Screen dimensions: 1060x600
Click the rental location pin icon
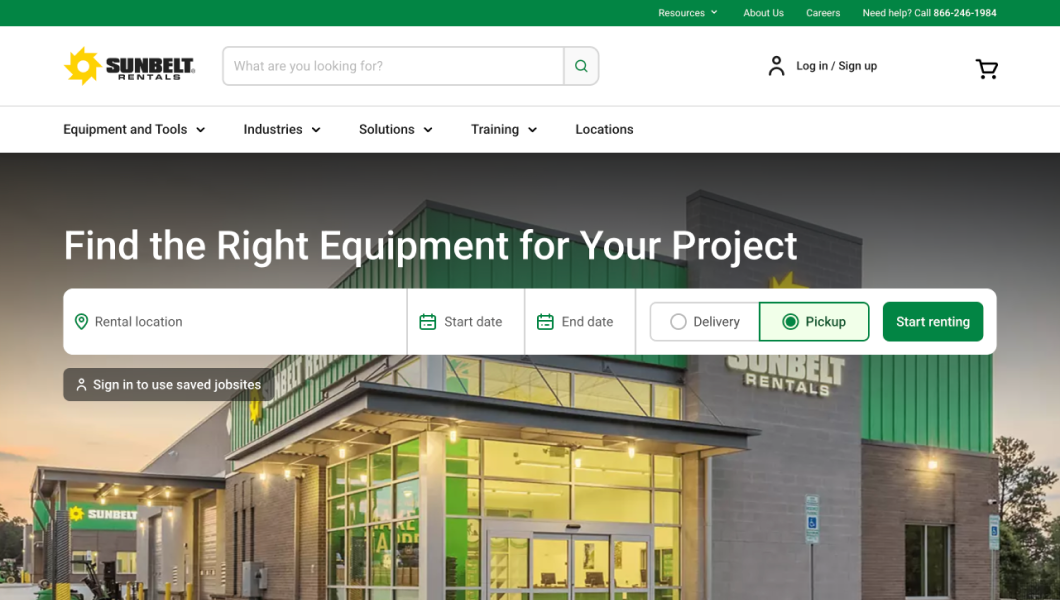[82, 322]
